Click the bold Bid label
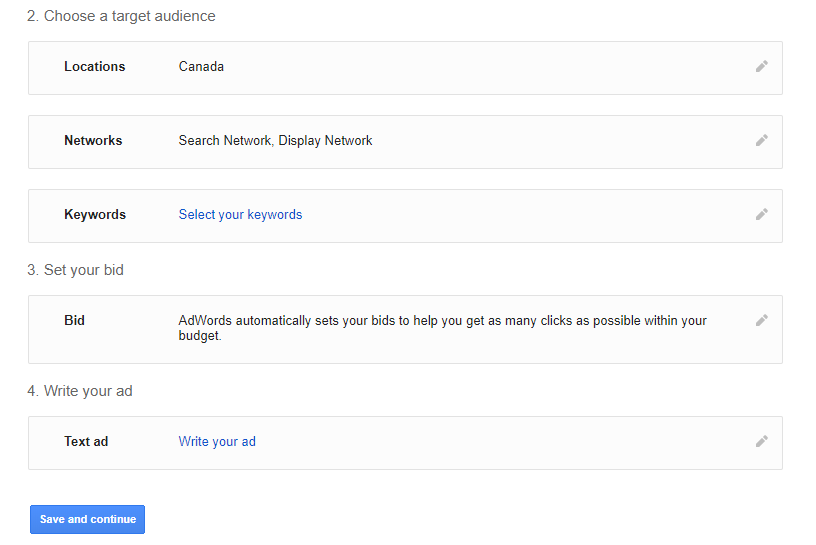816x545 pixels. pos(74,321)
